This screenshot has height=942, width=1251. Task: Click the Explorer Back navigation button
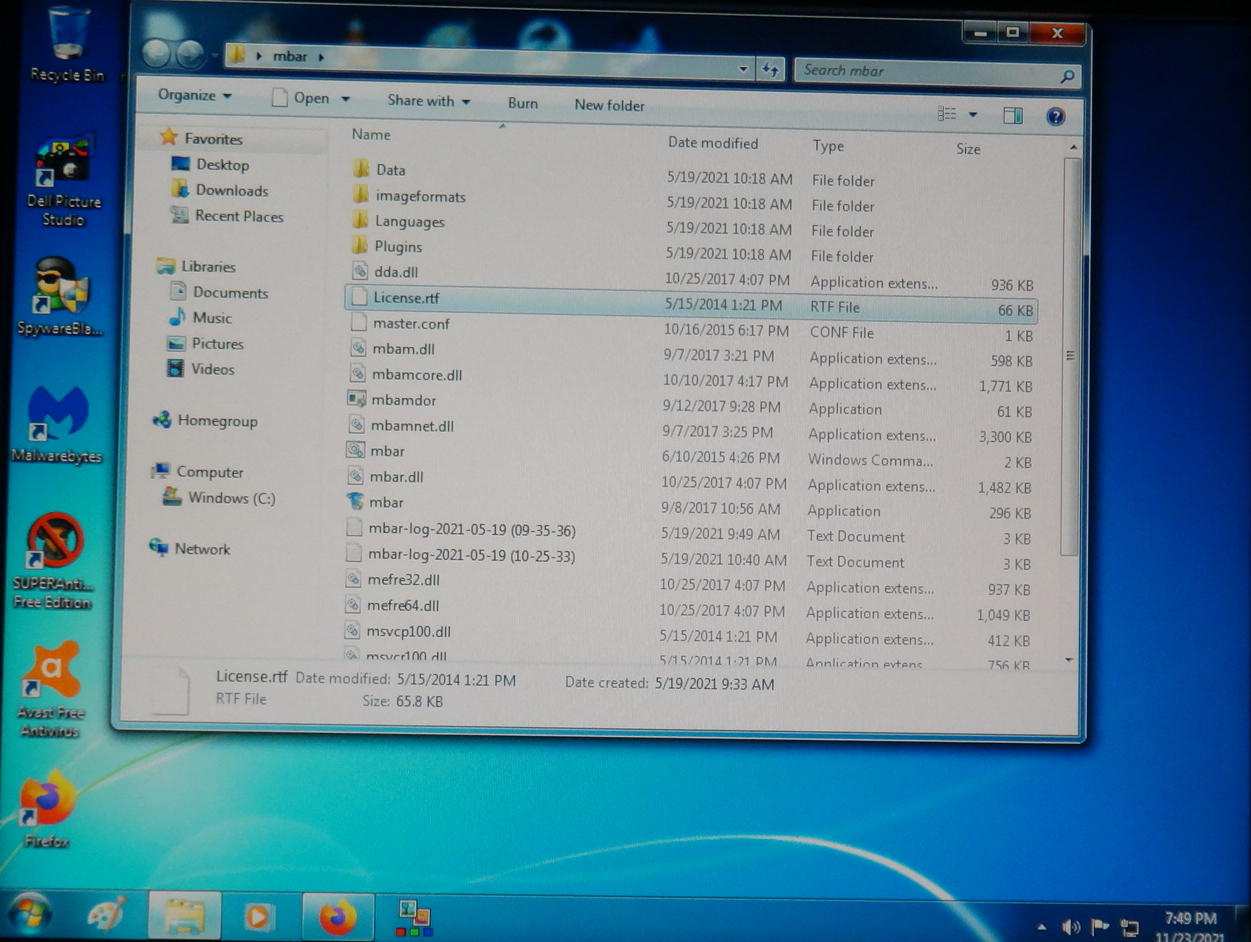(x=156, y=54)
